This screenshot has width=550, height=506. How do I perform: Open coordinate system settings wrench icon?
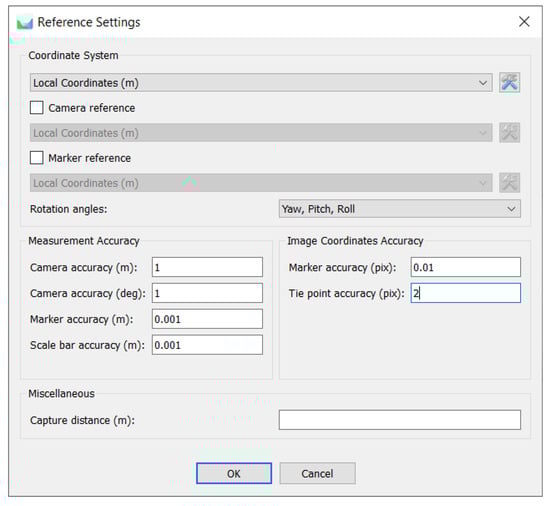coord(509,83)
